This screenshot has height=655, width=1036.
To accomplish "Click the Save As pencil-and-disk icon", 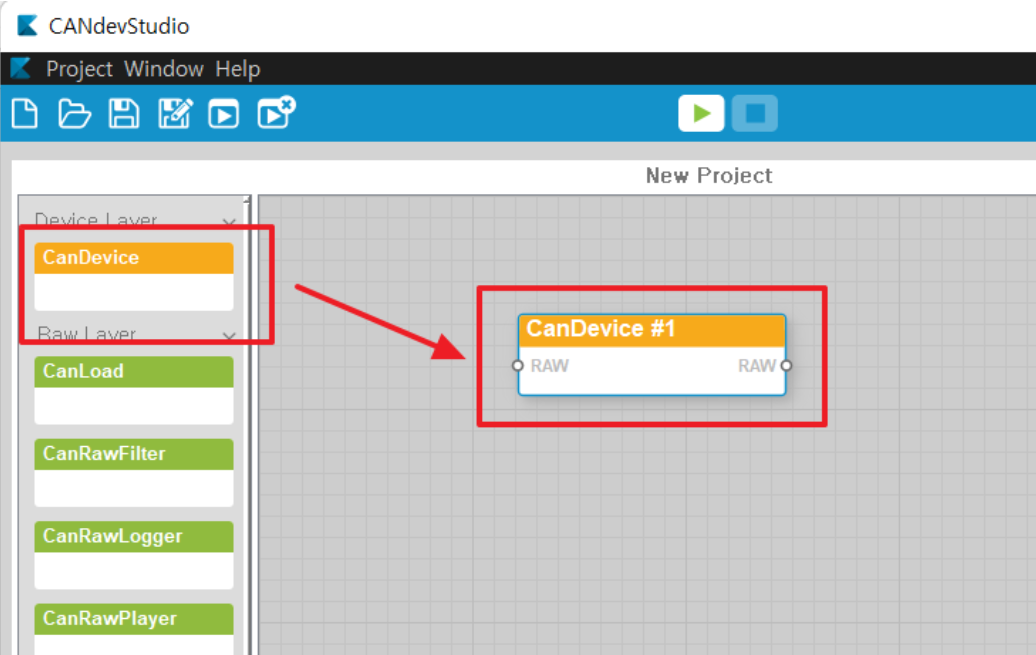I will pos(174,114).
